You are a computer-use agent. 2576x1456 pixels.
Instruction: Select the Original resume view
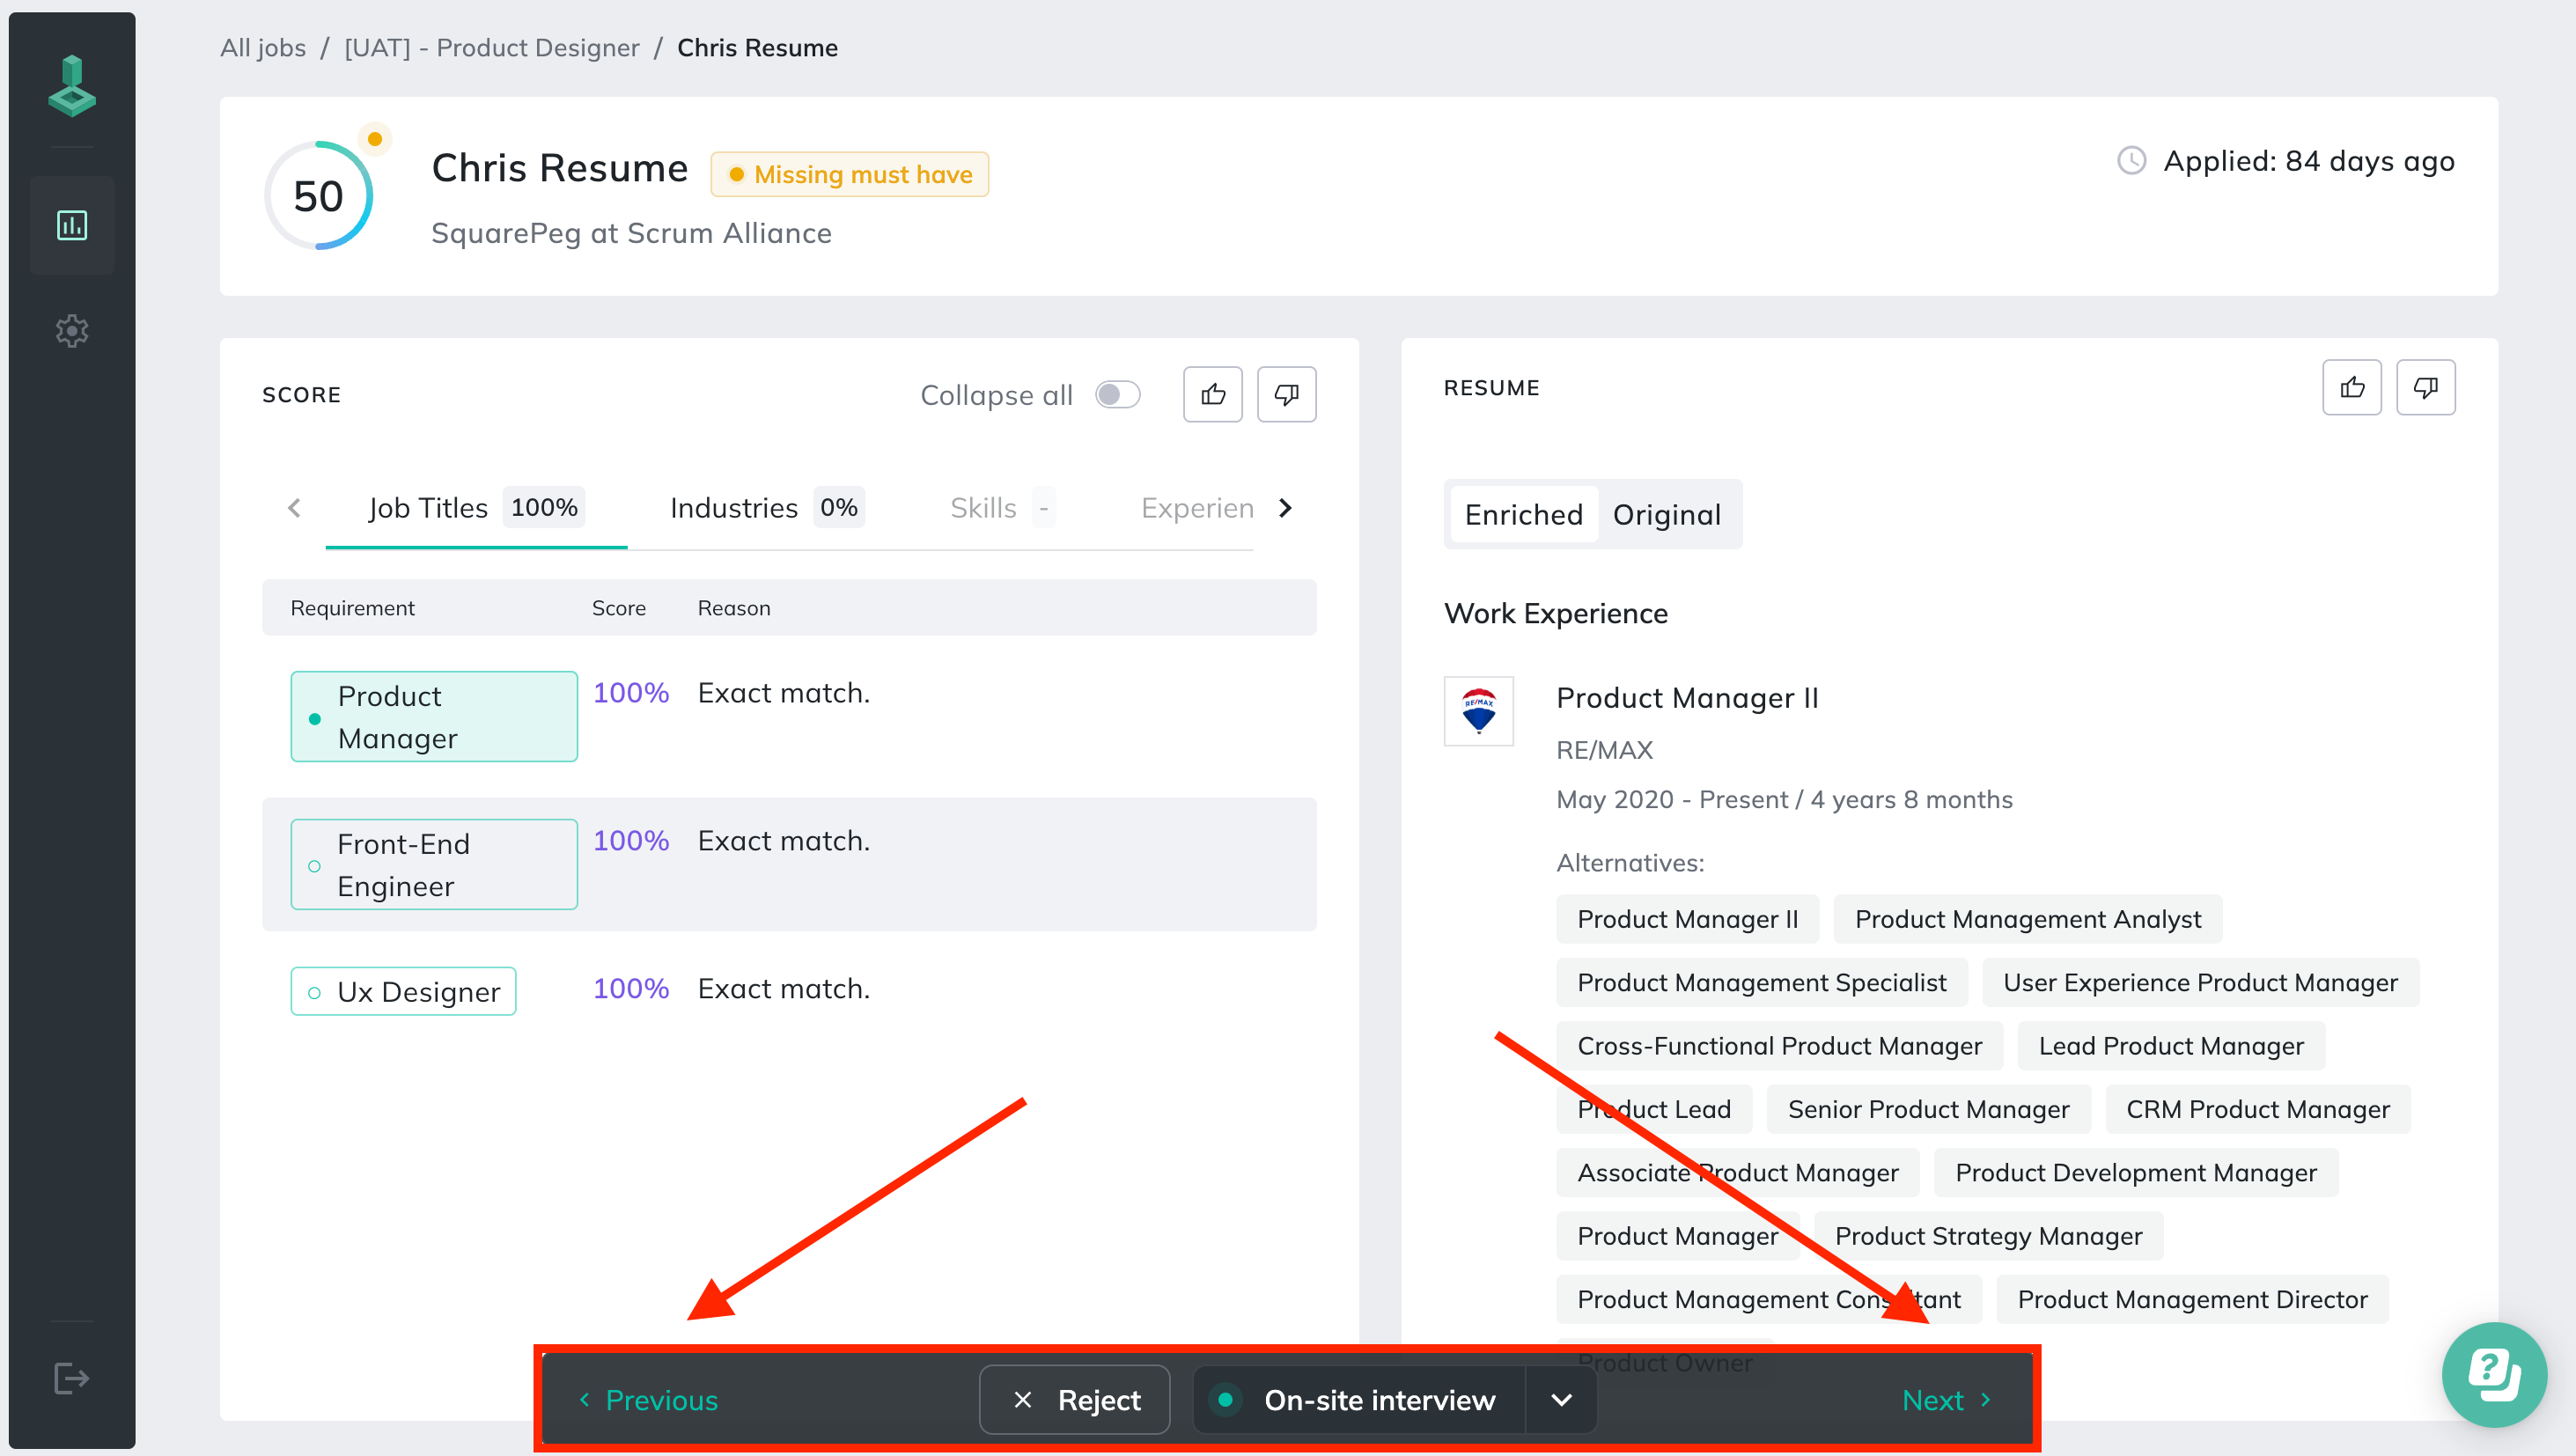point(1666,515)
